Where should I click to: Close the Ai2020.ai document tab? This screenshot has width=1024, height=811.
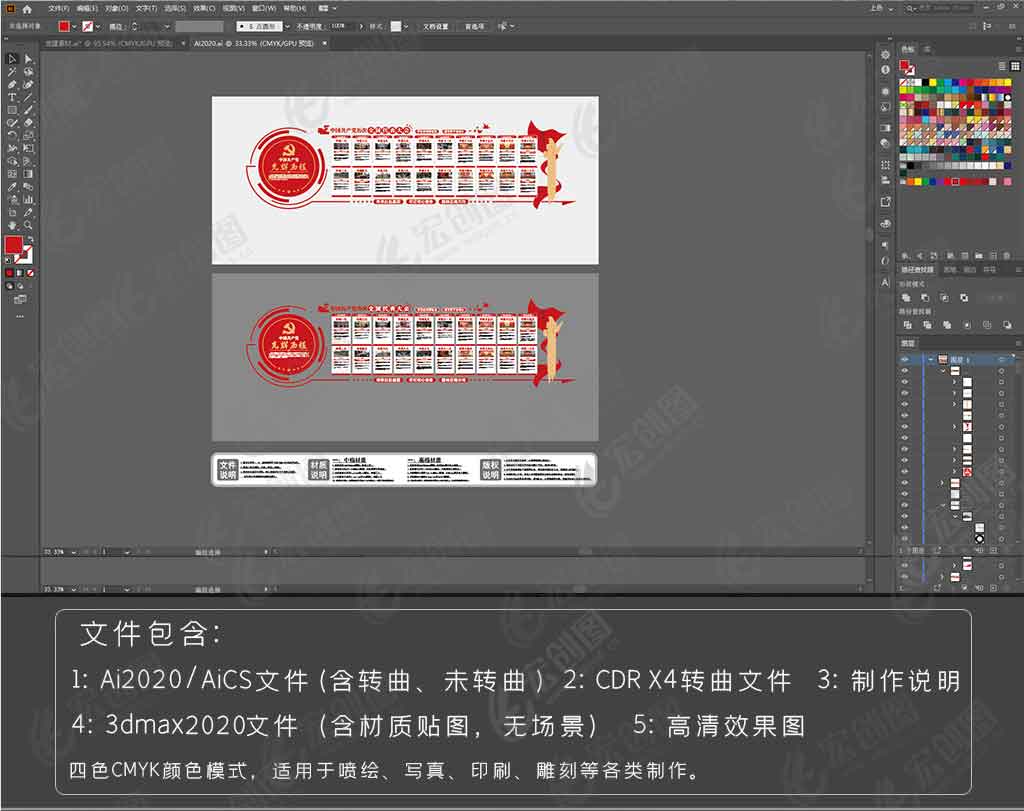pos(325,43)
